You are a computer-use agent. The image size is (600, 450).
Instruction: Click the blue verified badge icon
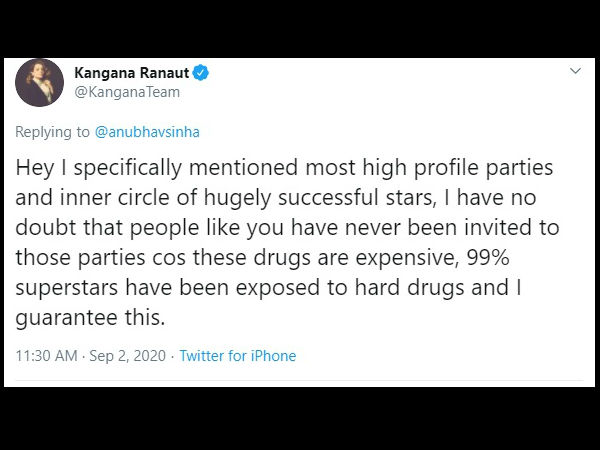201,73
